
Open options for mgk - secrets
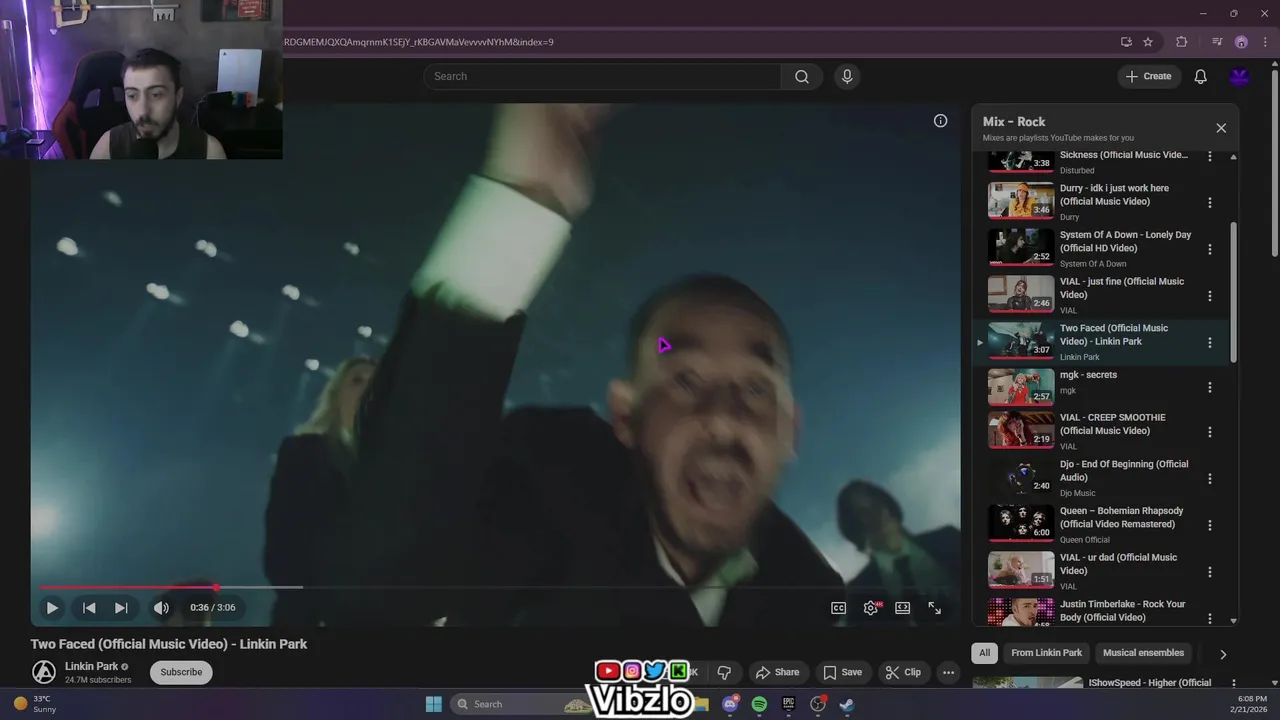pyautogui.click(x=1210, y=387)
